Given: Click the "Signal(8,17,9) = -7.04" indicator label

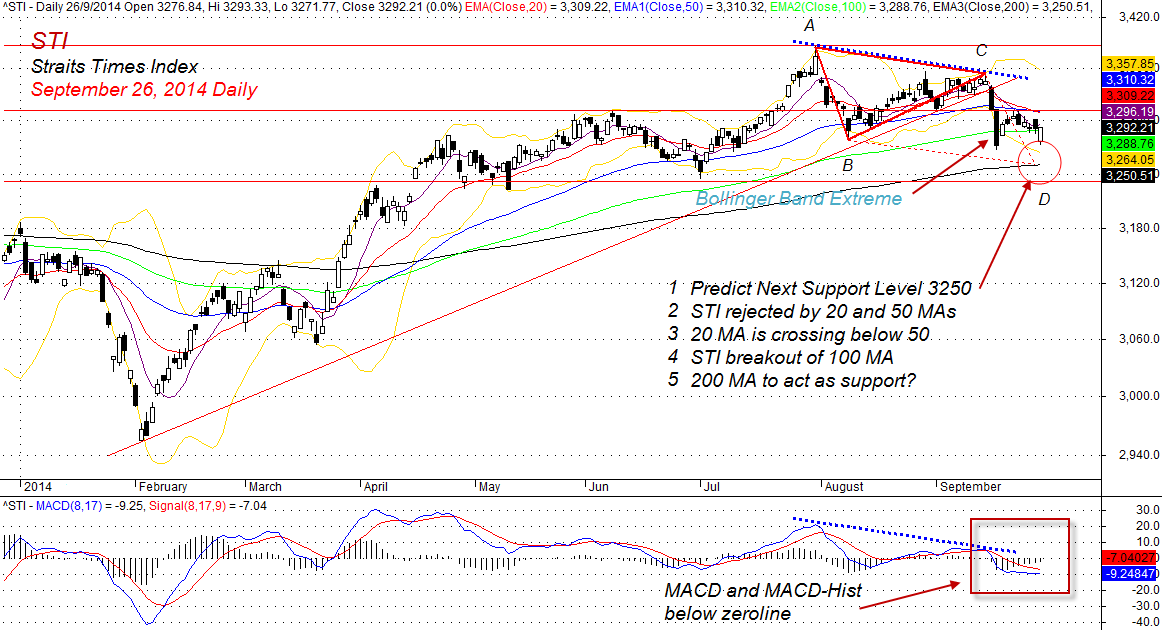Looking at the screenshot, I should point(208,506).
